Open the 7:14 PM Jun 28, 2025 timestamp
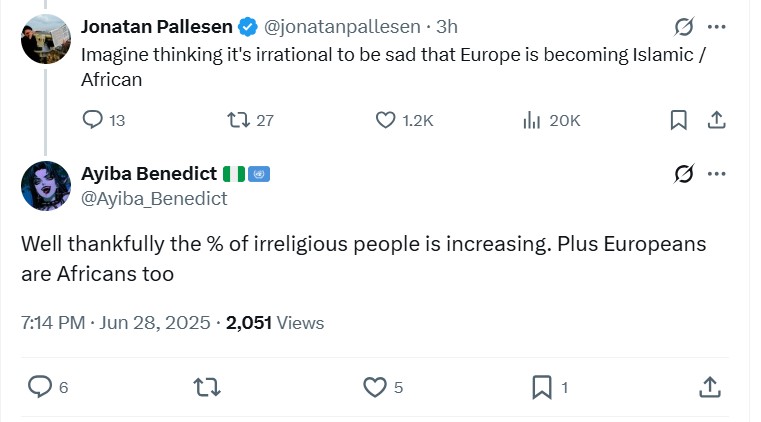The height and width of the screenshot is (422, 761). click(116, 323)
